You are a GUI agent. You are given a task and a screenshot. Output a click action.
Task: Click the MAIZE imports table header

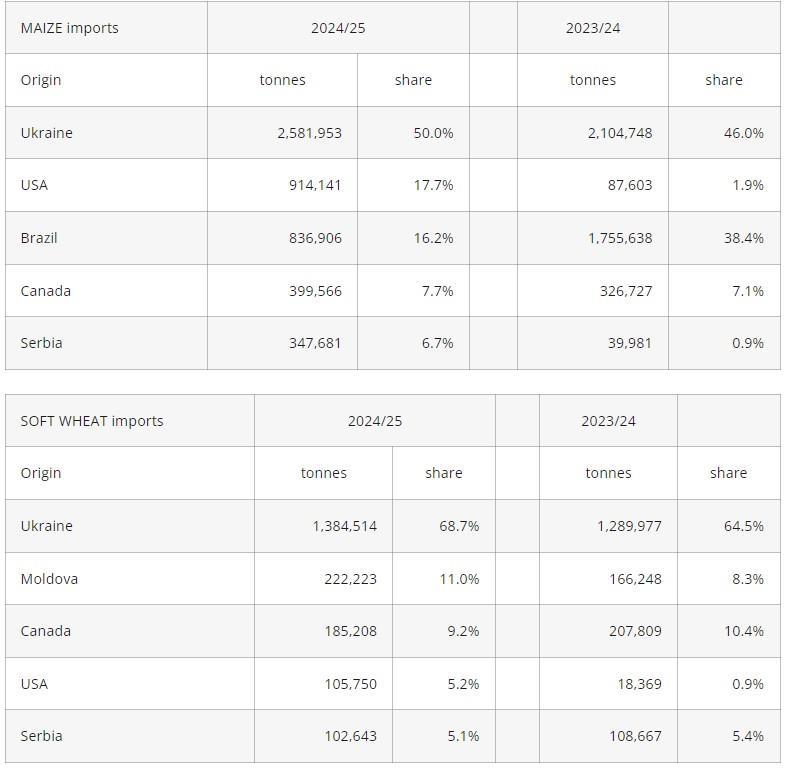coord(69,28)
